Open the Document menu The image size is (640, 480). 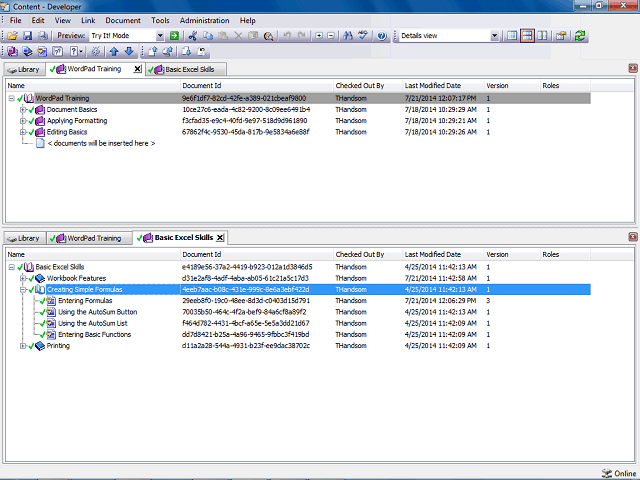tap(123, 20)
